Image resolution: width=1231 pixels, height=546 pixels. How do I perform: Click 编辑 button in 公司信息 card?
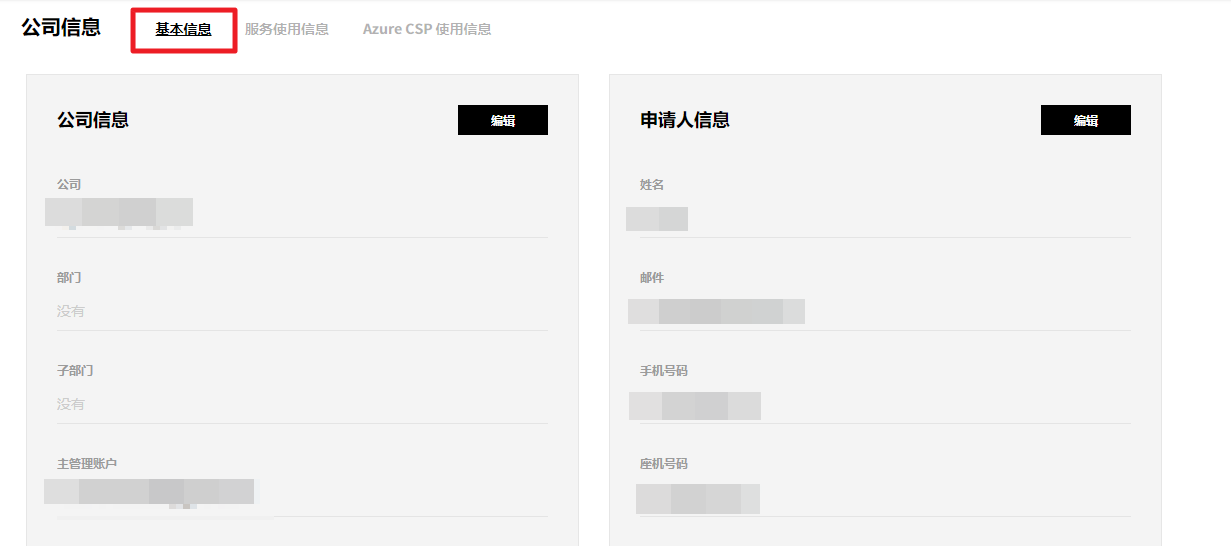(503, 120)
